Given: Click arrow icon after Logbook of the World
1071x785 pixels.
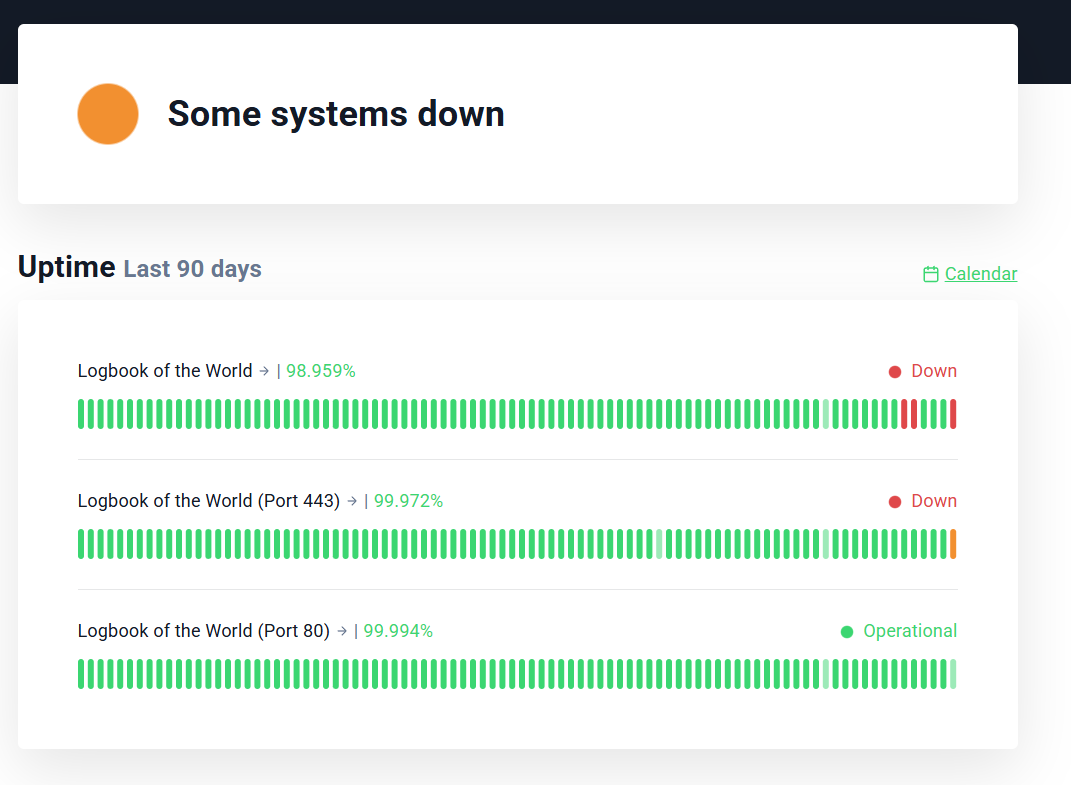Looking at the screenshot, I should [x=264, y=371].
